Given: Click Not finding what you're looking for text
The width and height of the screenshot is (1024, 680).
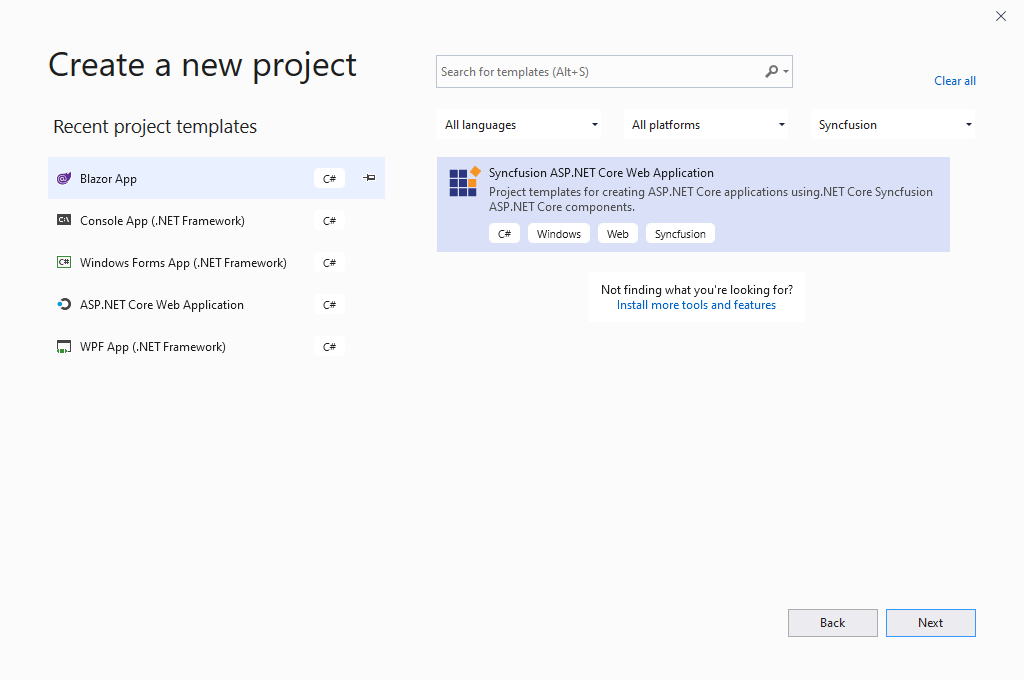Looking at the screenshot, I should [x=697, y=289].
